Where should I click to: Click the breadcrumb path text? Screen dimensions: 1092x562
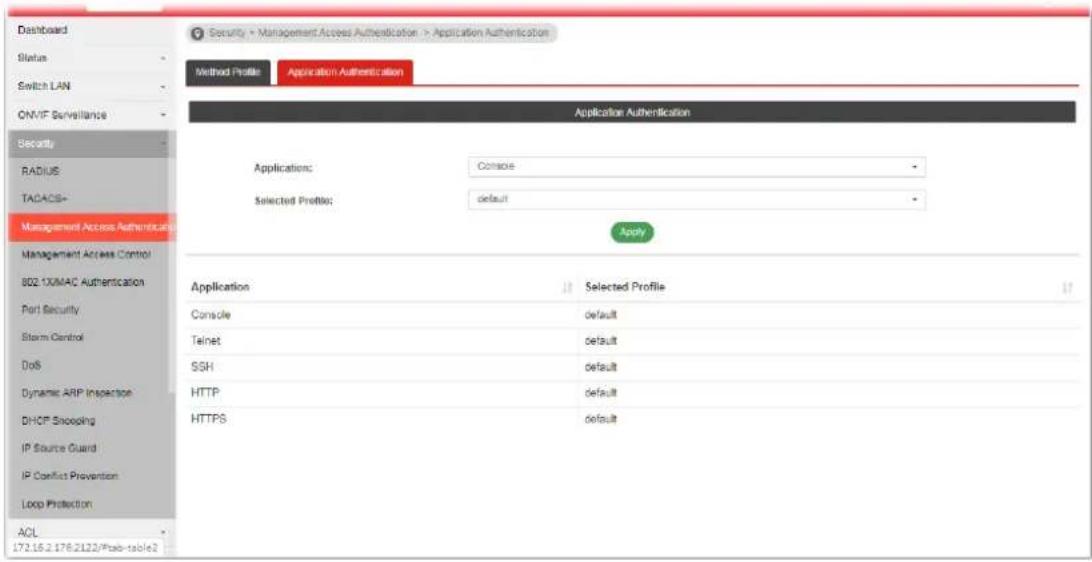379,33
